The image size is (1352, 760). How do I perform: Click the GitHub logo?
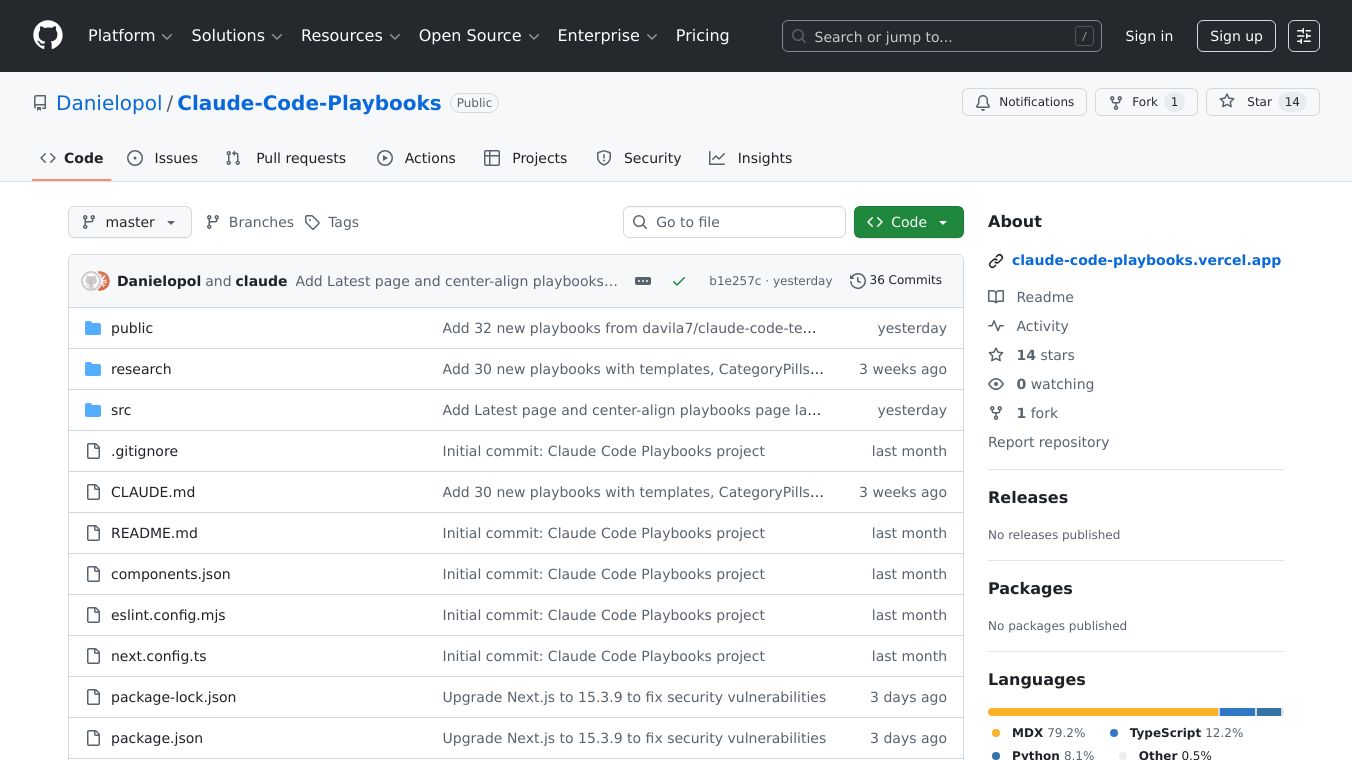[x=47, y=35]
